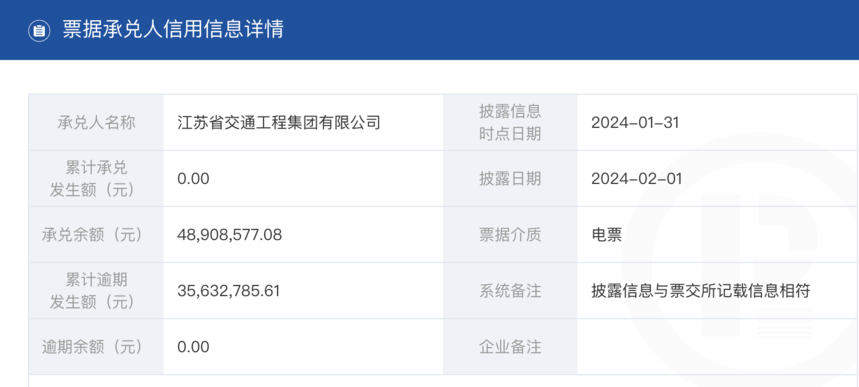Click the 累计承兑发生额 label cell
Viewport: 859px width, 387px height.
[96, 178]
